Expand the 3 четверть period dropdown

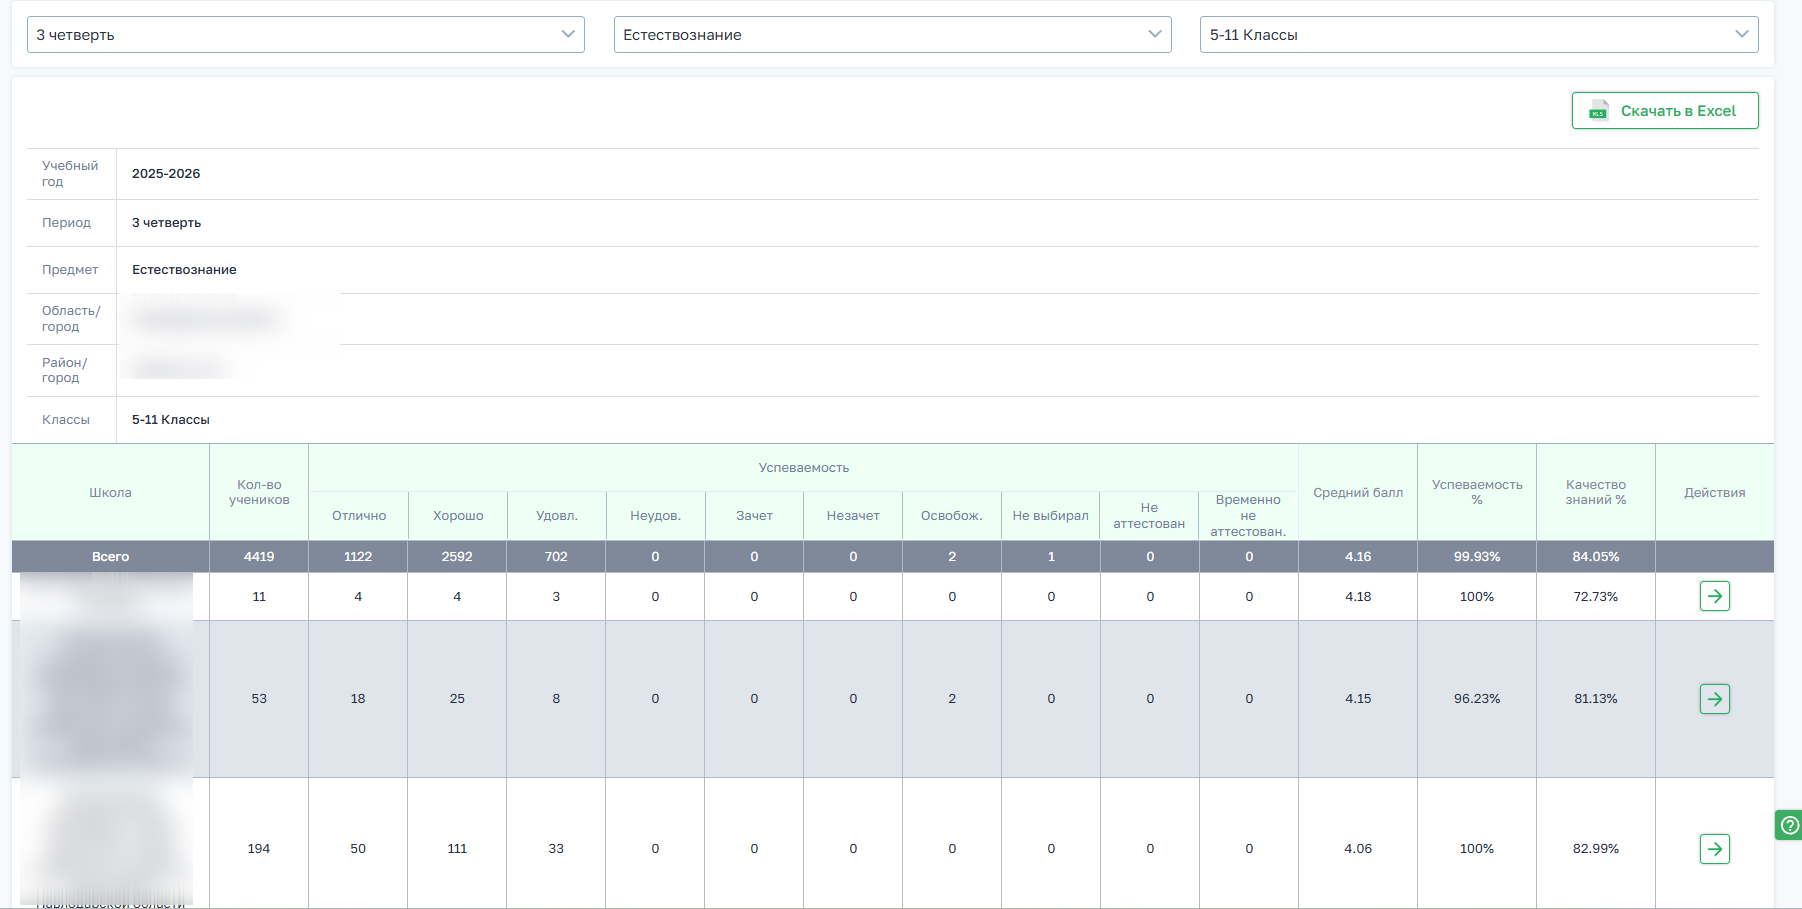pos(306,34)
